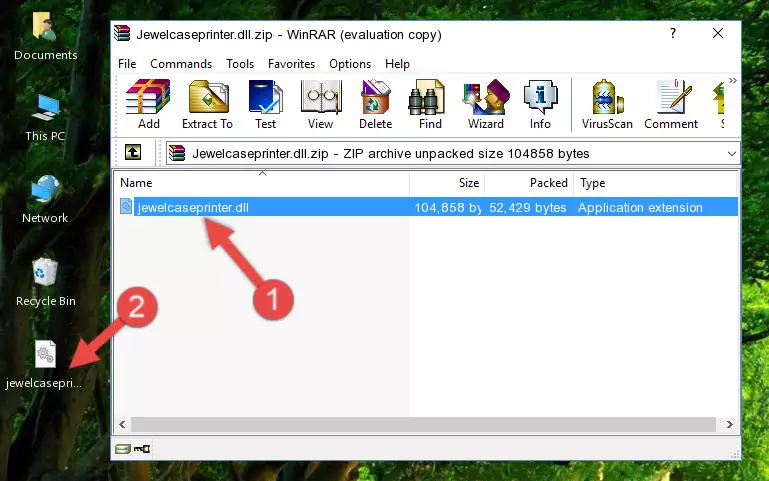
Task: Open the Help menu
Action: point(397,64)
